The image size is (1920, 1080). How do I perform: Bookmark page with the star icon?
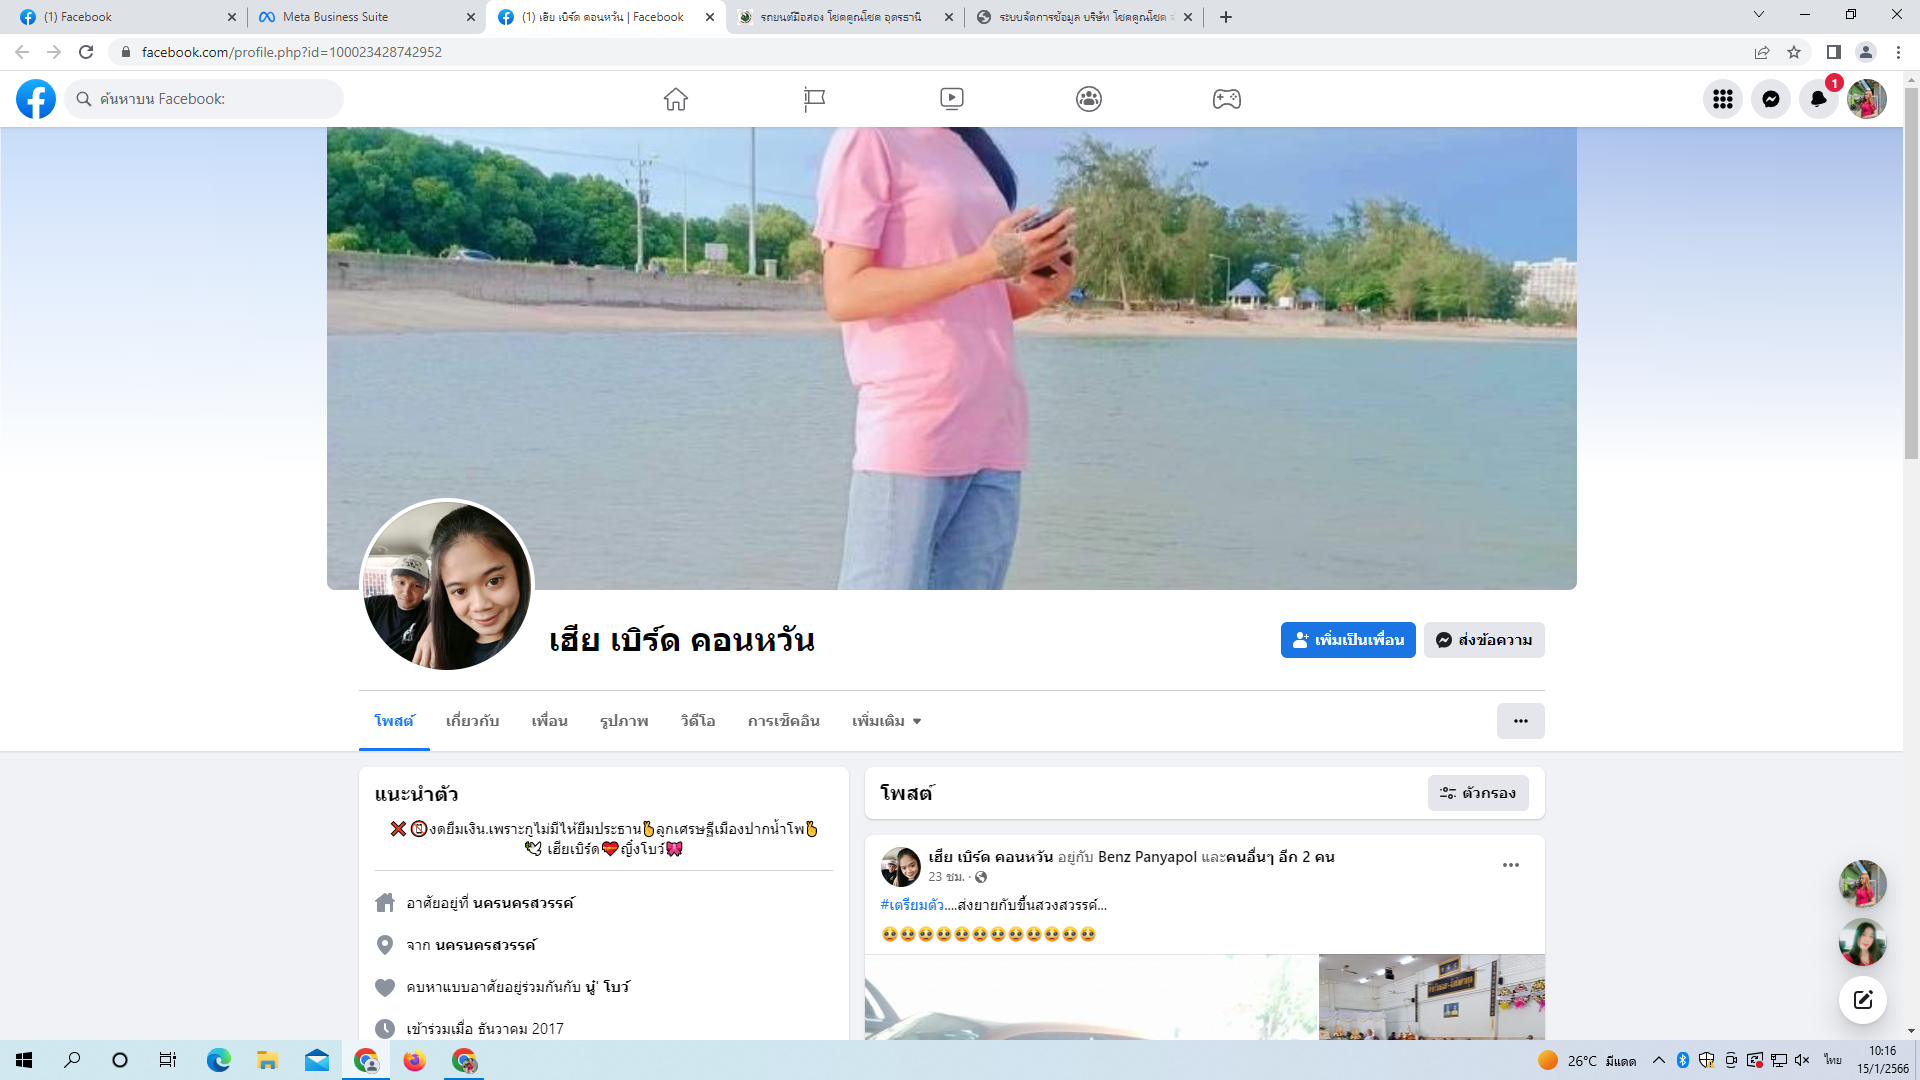pyautogui.click(x=1794, y=52)
